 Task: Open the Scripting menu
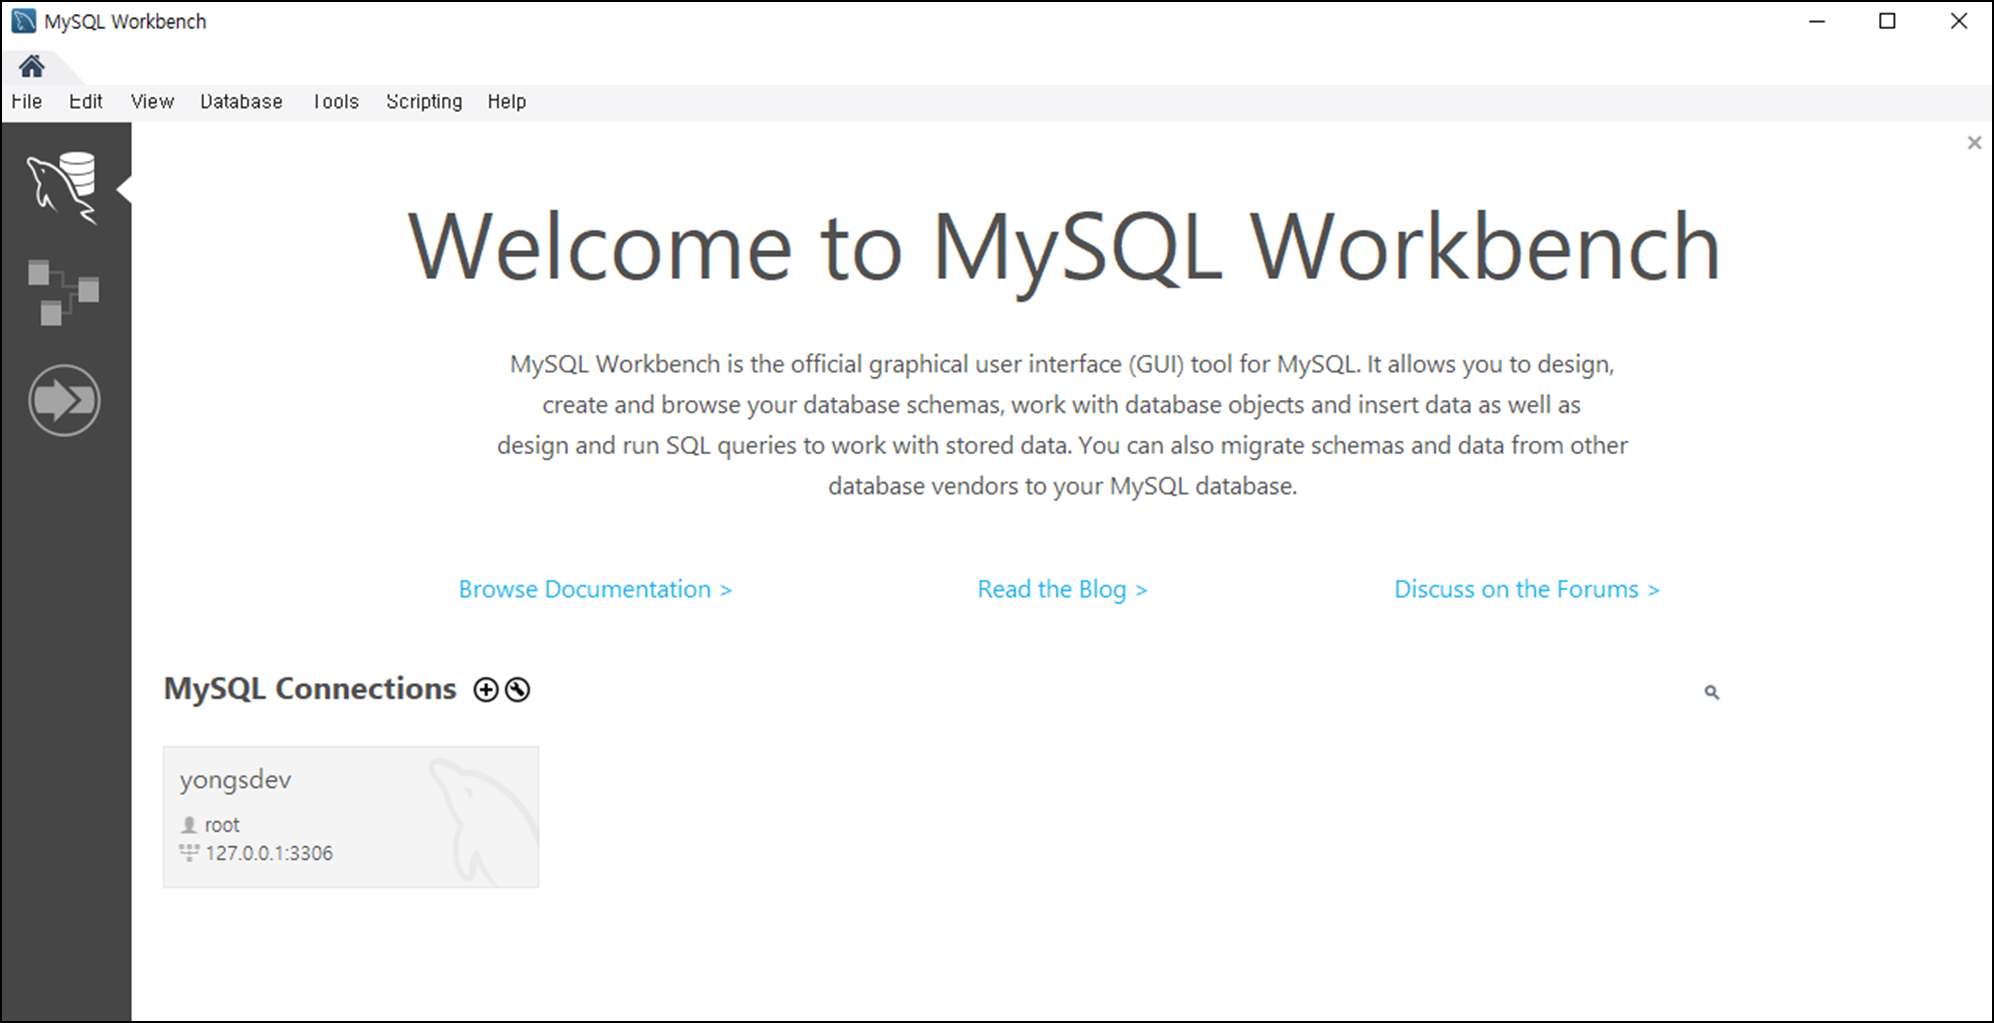click(424, 102)
